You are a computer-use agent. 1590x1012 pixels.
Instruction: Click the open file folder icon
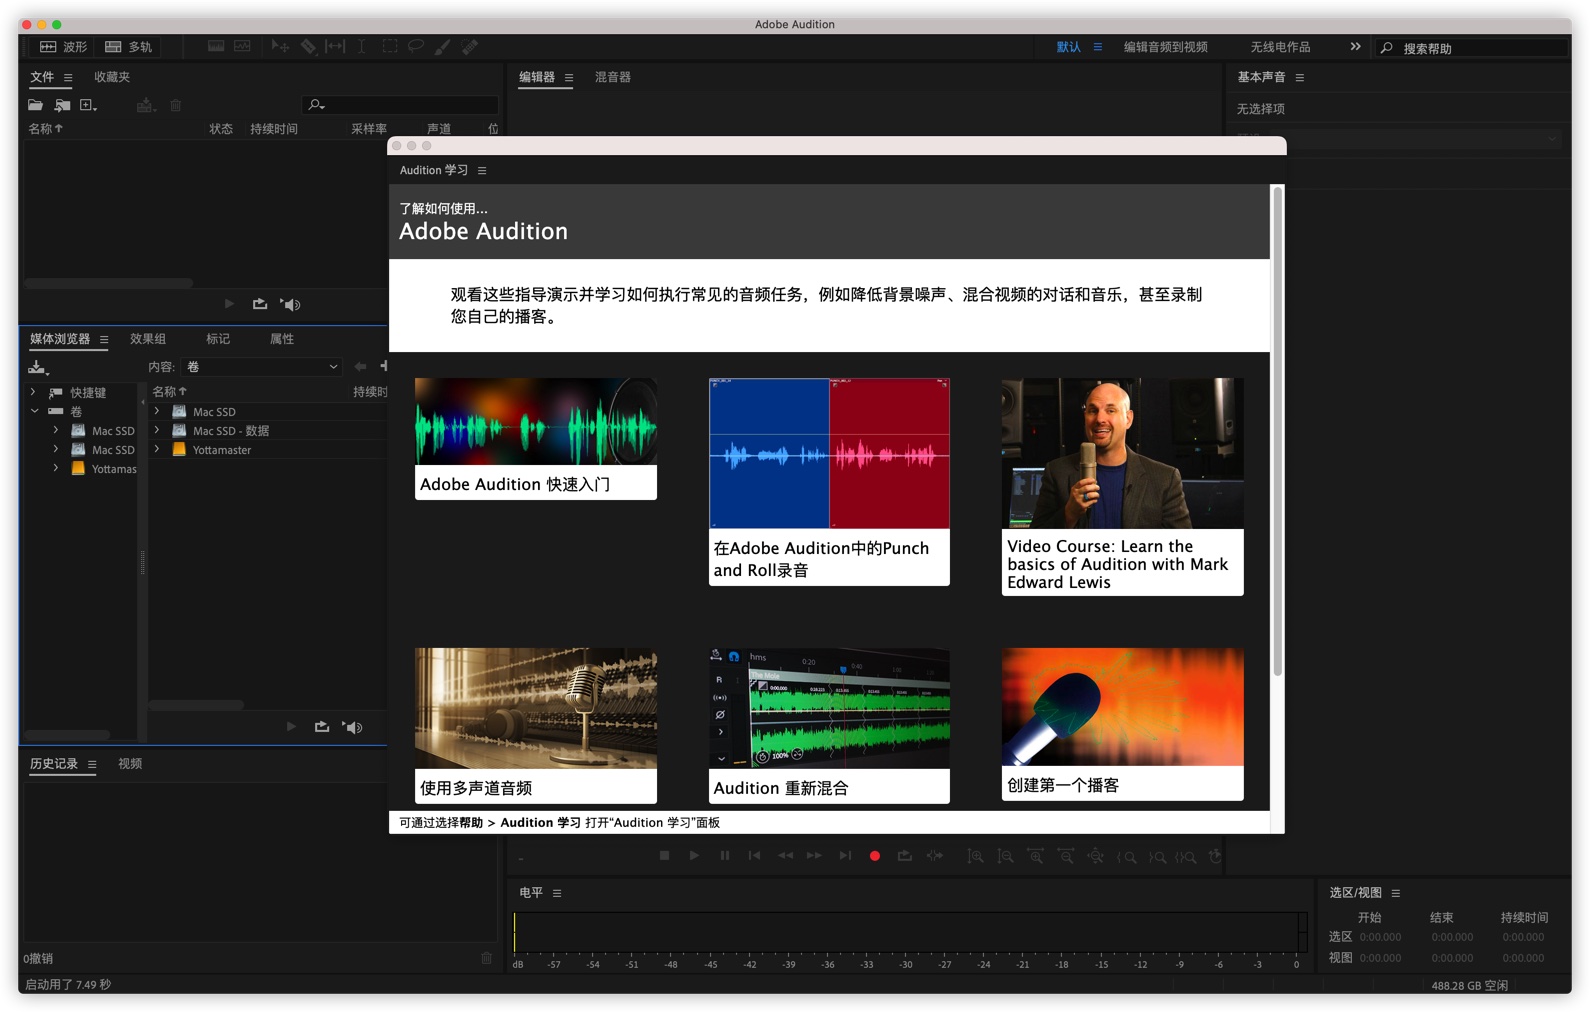pos(35,105)
